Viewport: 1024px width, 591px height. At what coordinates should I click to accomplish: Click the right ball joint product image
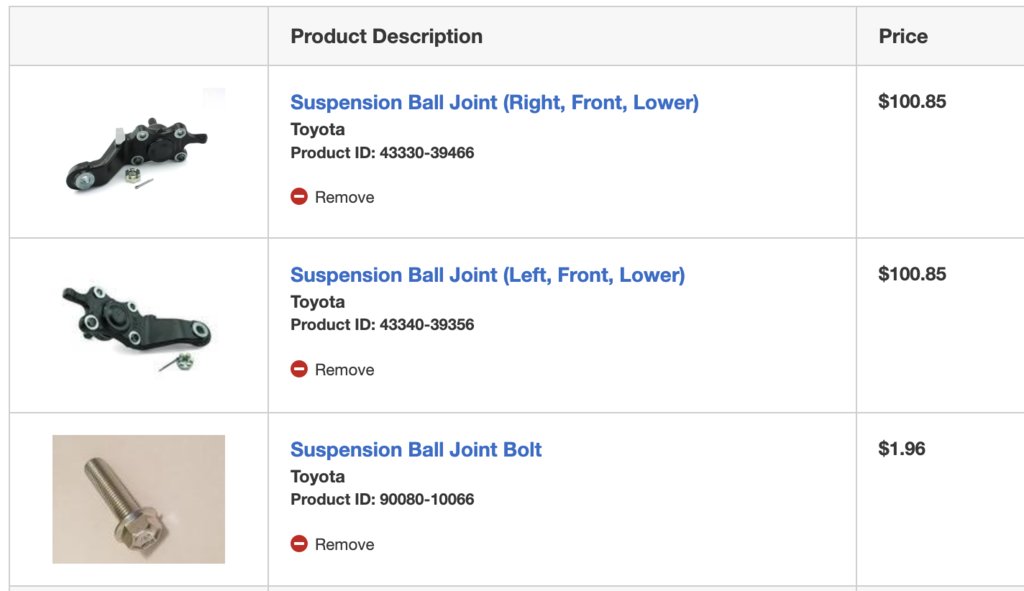pos(138,152)
